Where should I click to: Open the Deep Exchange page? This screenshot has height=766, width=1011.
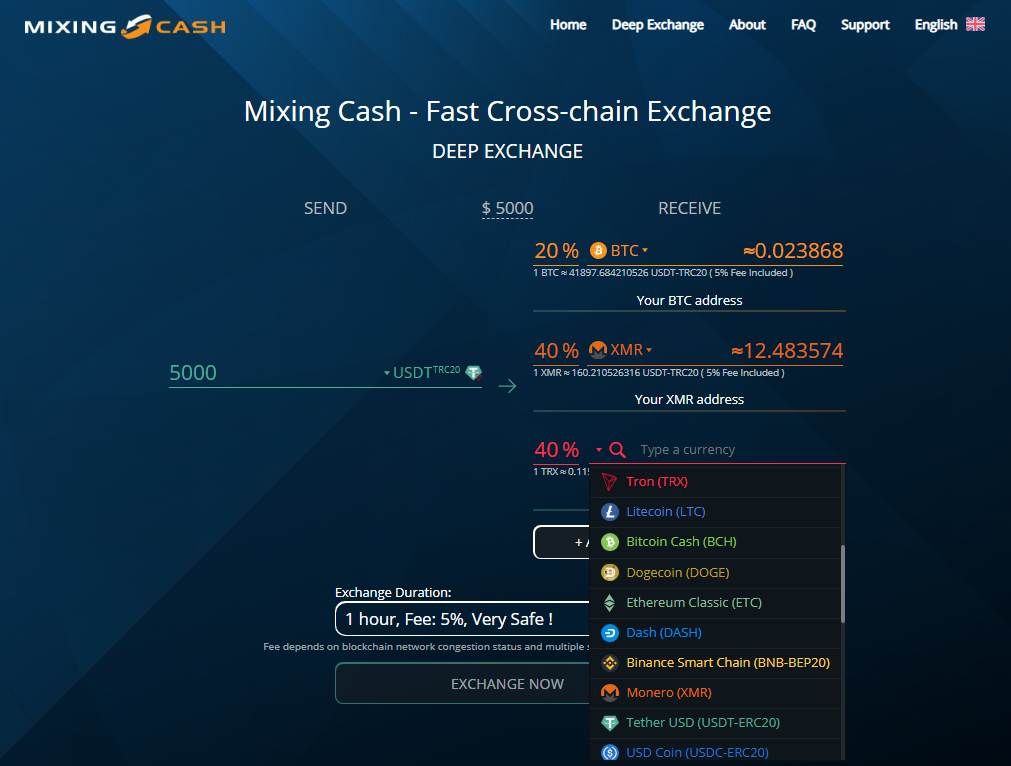tap(658, 25)
